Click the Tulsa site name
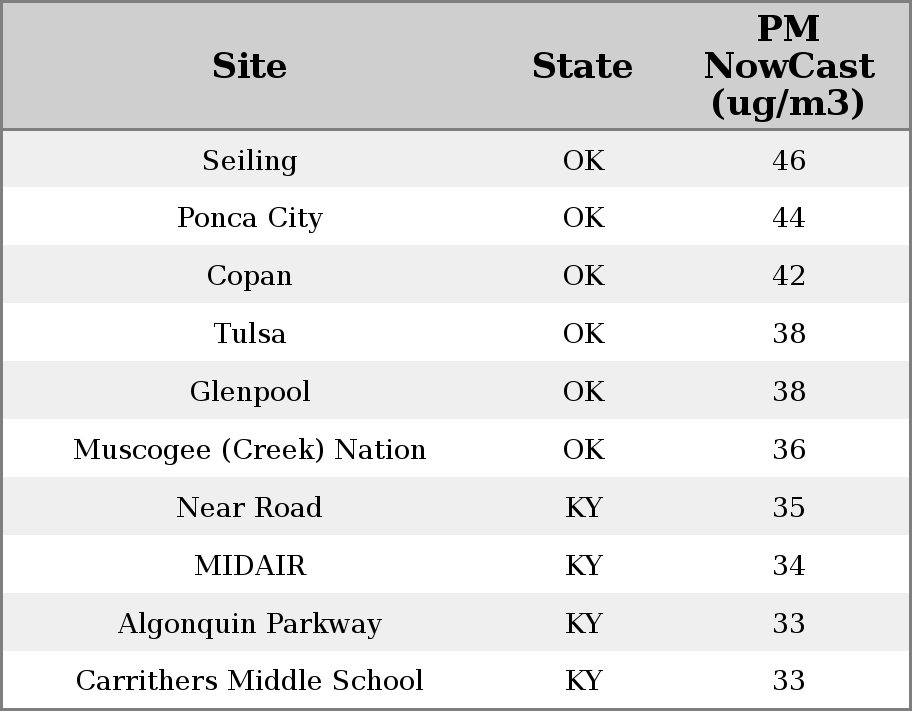The width and height of the screenshot is (912, 711). tap(249, 334)
